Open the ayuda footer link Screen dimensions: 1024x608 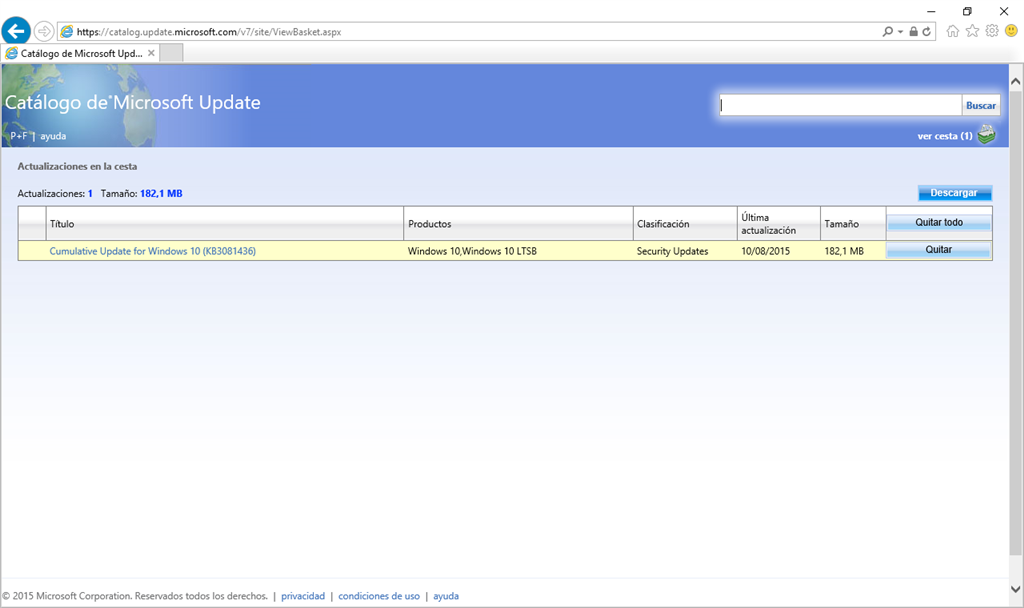(x=446, y=596)
